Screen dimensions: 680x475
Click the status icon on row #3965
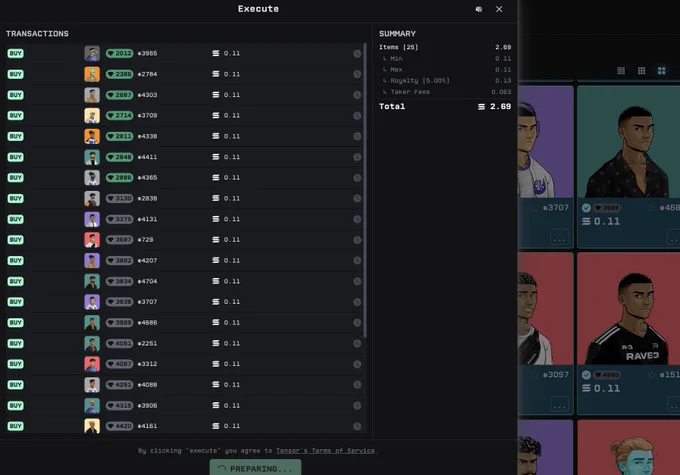click(x=357, y=53)
